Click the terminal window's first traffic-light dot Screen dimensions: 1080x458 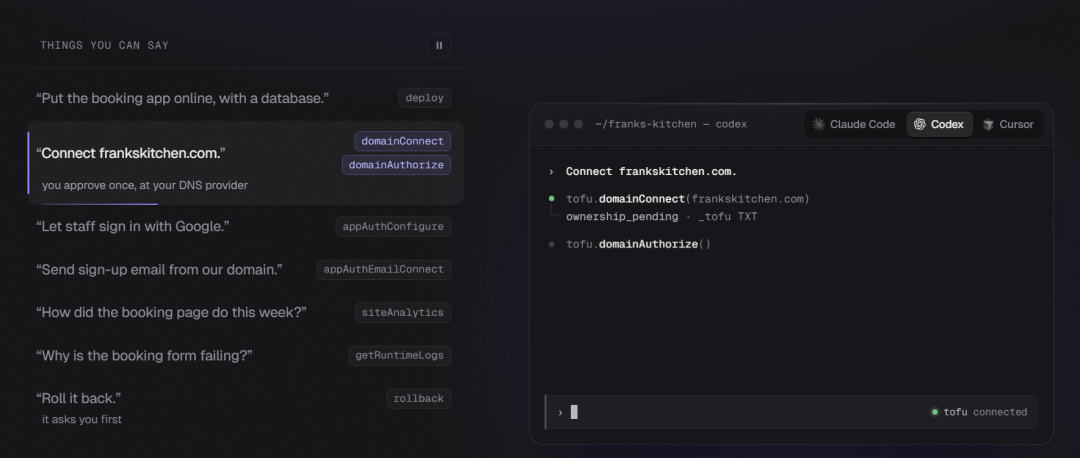549,124
